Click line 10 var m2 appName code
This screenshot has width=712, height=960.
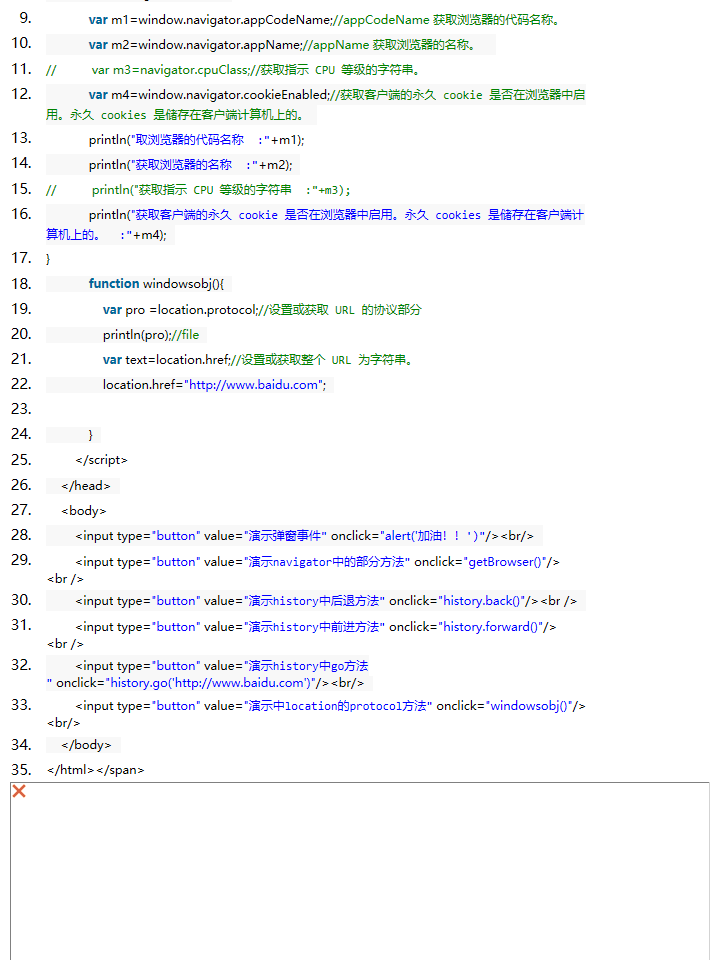pyautogui.click(x=282, y=45)
